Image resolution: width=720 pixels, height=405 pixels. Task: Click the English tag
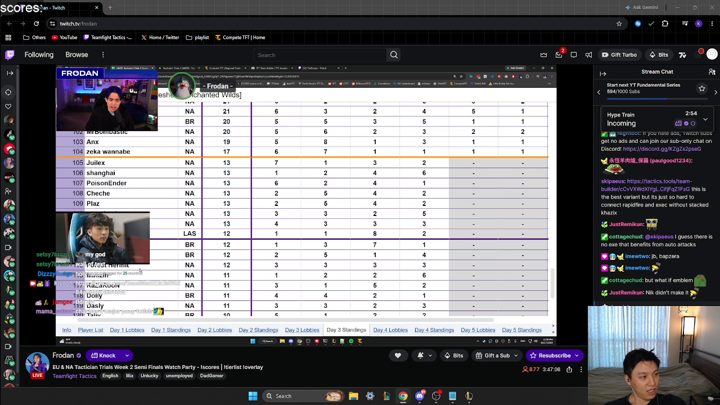pos(110,376)
